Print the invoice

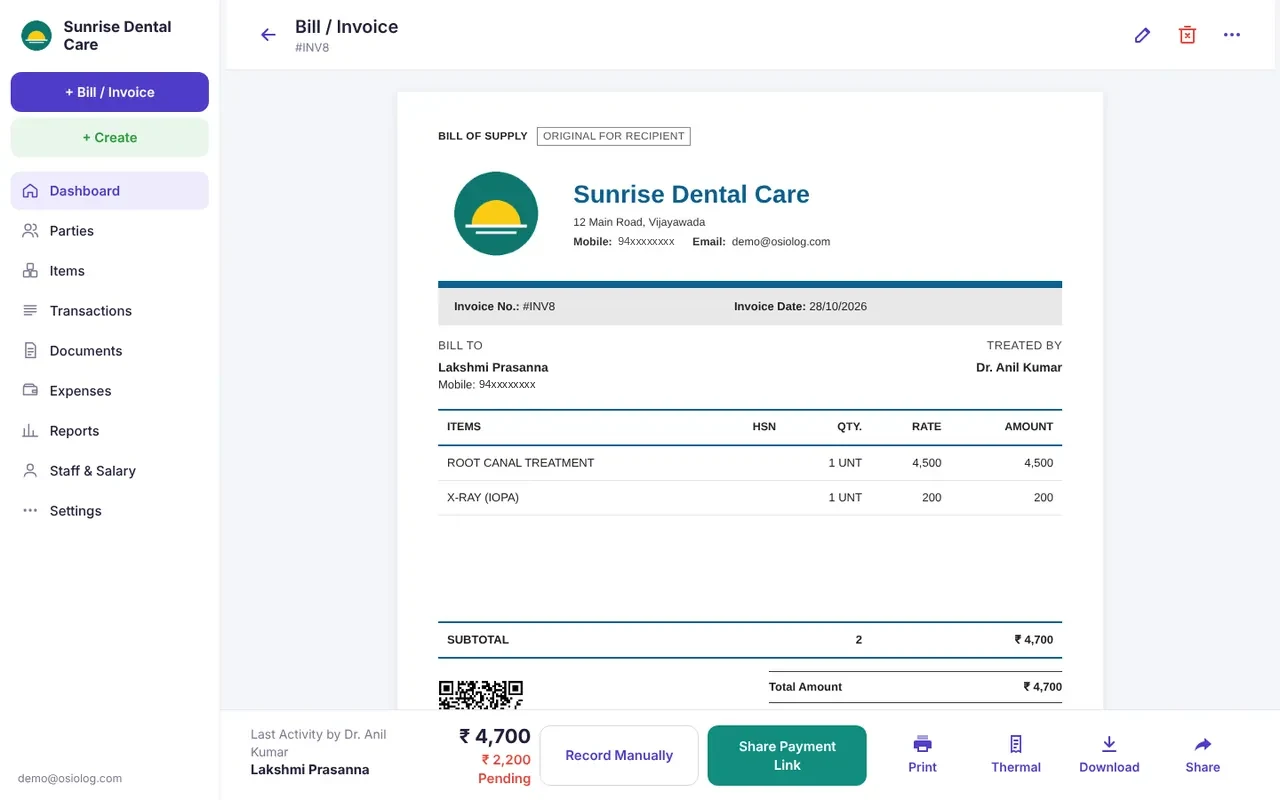[x=922, y=755]
